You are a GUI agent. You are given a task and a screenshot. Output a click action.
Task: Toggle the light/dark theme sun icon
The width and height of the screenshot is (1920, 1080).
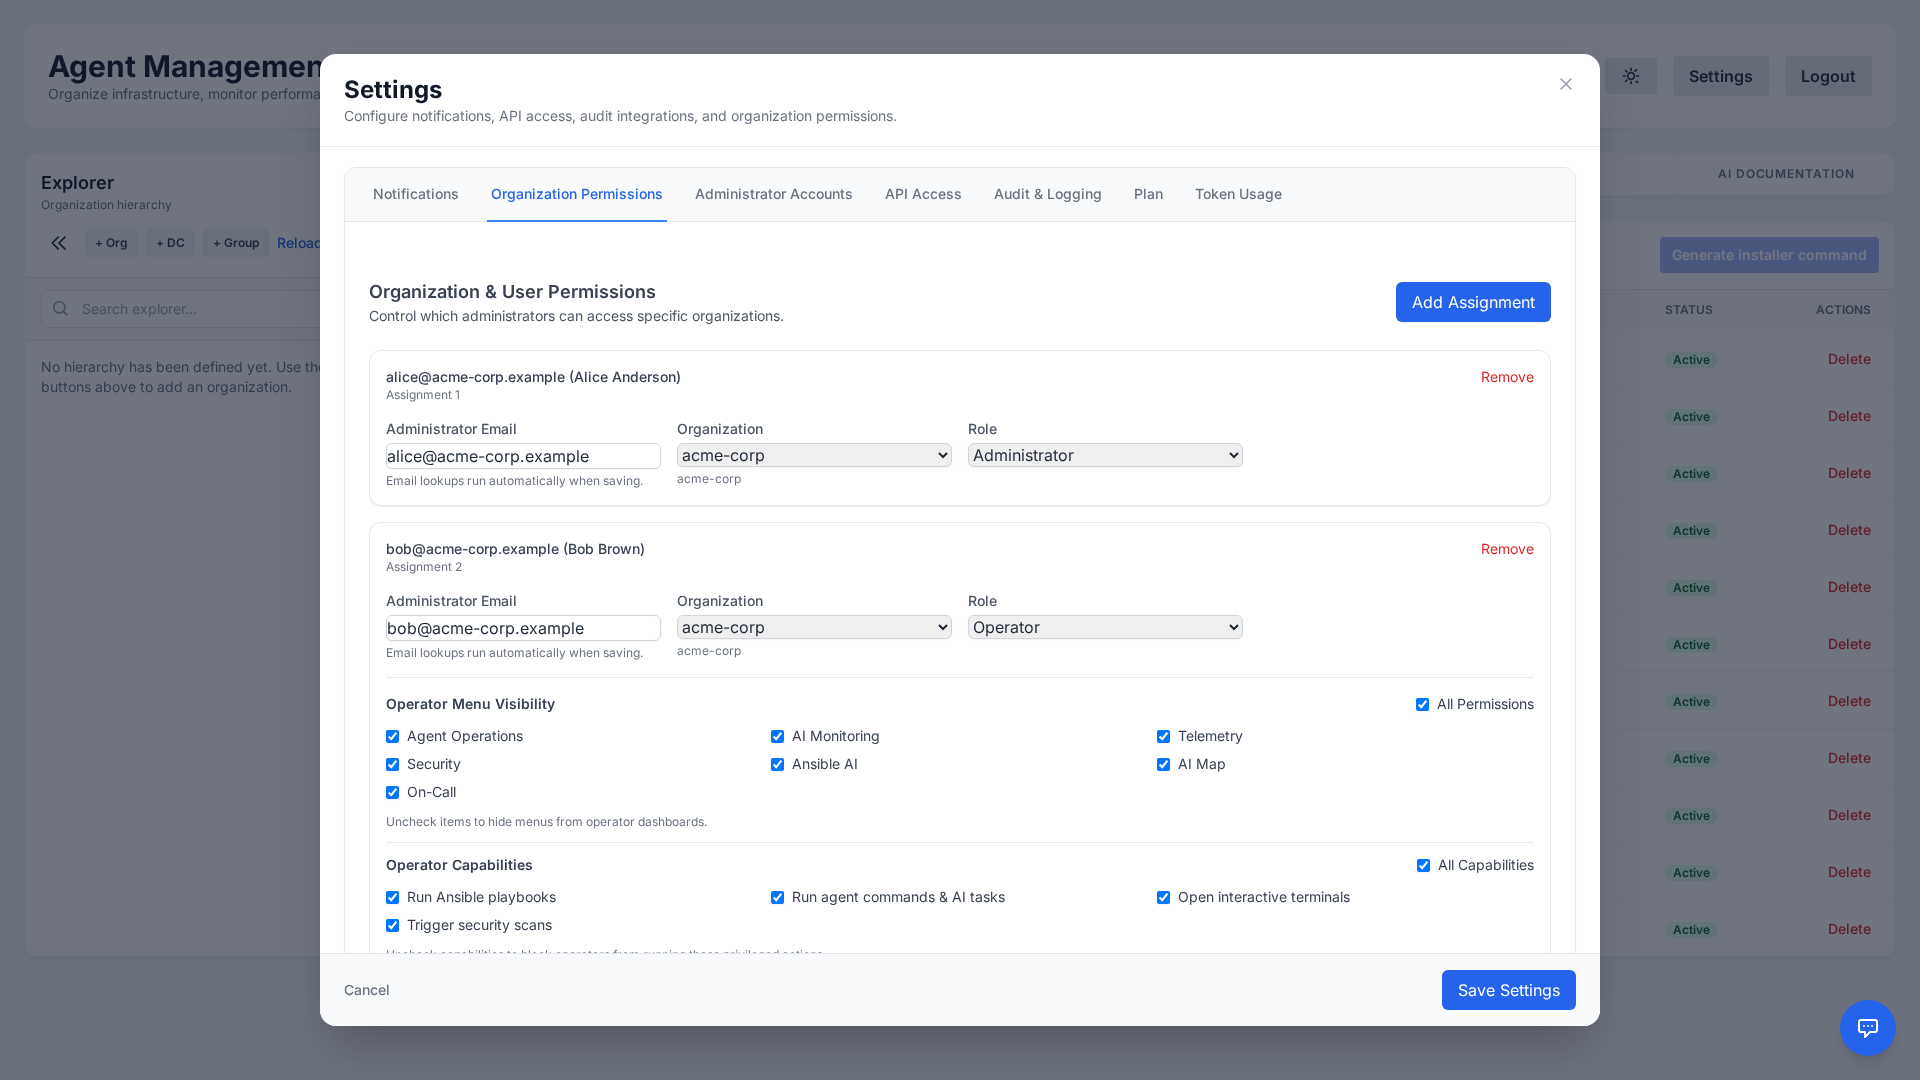(x=1631, y=76)
